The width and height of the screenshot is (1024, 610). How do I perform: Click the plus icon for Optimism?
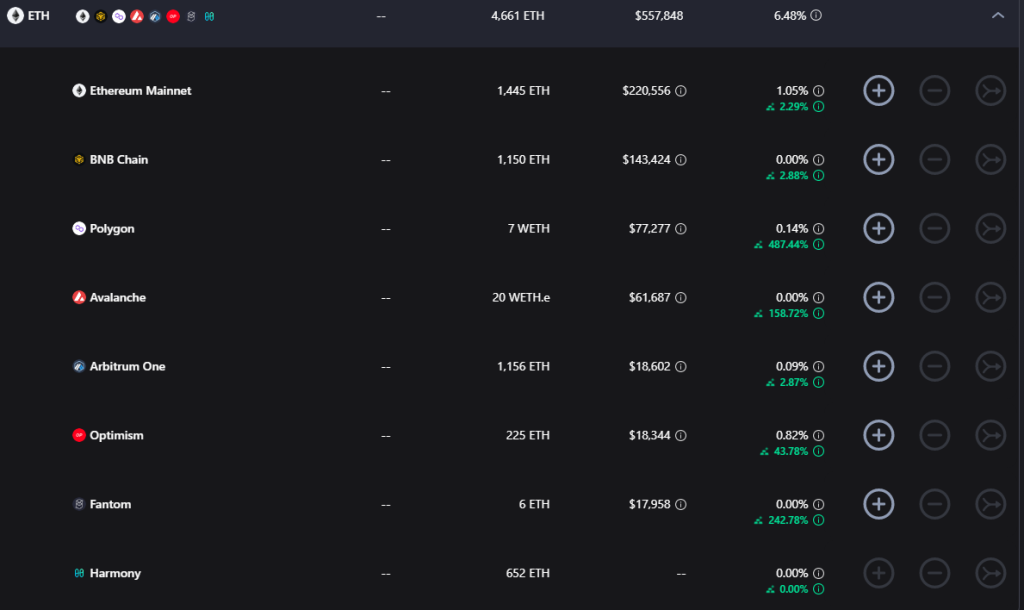pyautogui.click(x=878, y=435)
